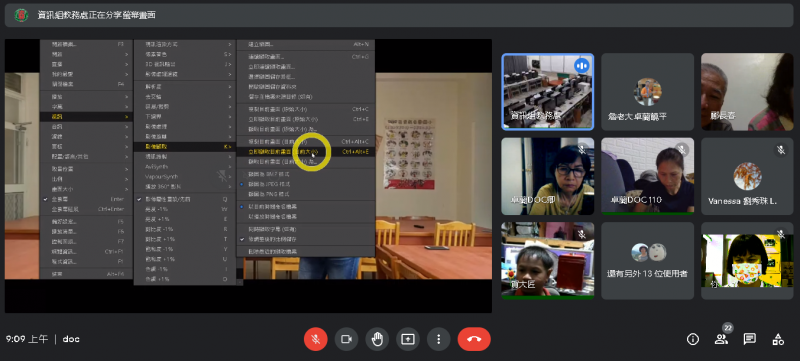Choose the brightness +1% item with E shortcut
This screenshot has width=800, height=361.
pos(185,219)
